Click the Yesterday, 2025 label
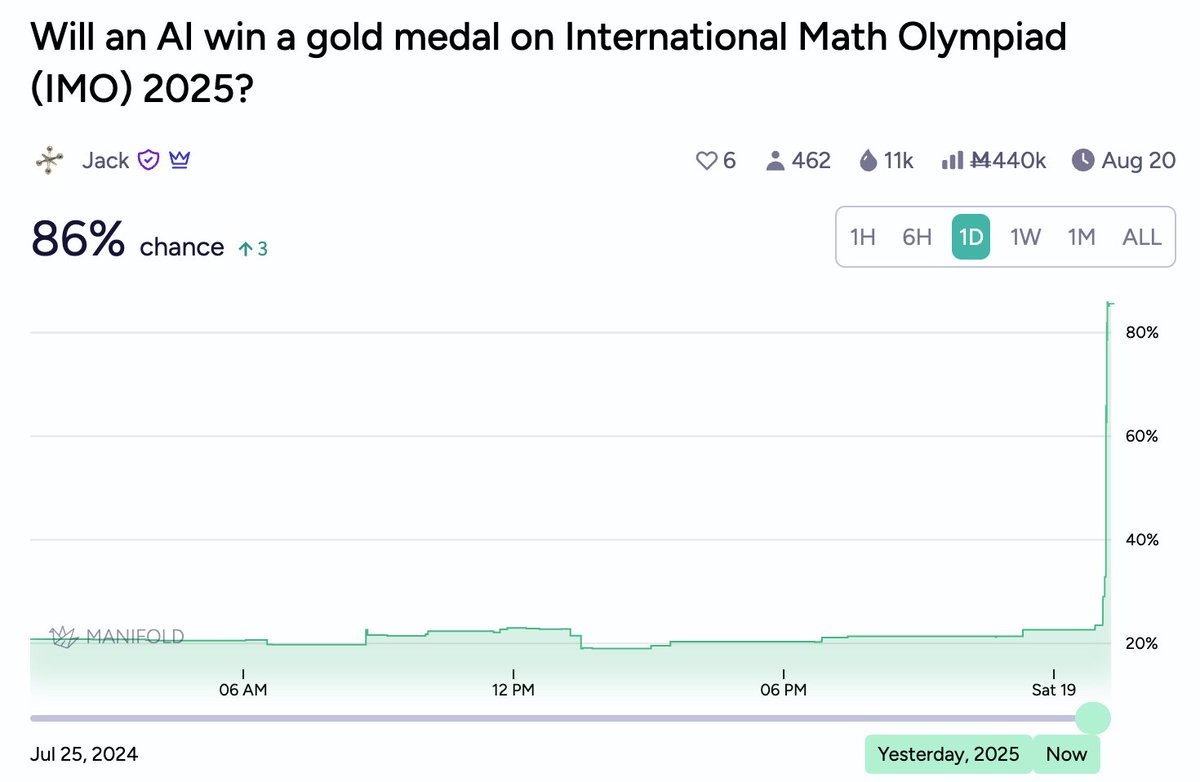Screen dimensions: 1200x782 [x=949, y=754]
